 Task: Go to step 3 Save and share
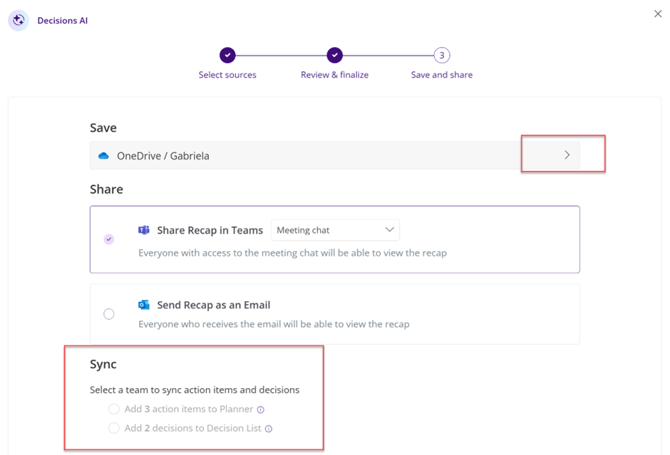click(x=442, y=56)
